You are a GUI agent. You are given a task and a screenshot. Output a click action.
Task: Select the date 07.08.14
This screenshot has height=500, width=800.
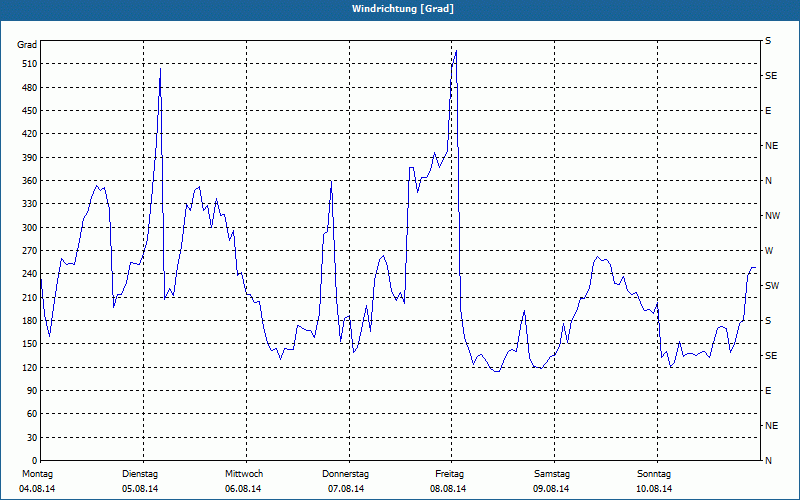coord(346,489)
